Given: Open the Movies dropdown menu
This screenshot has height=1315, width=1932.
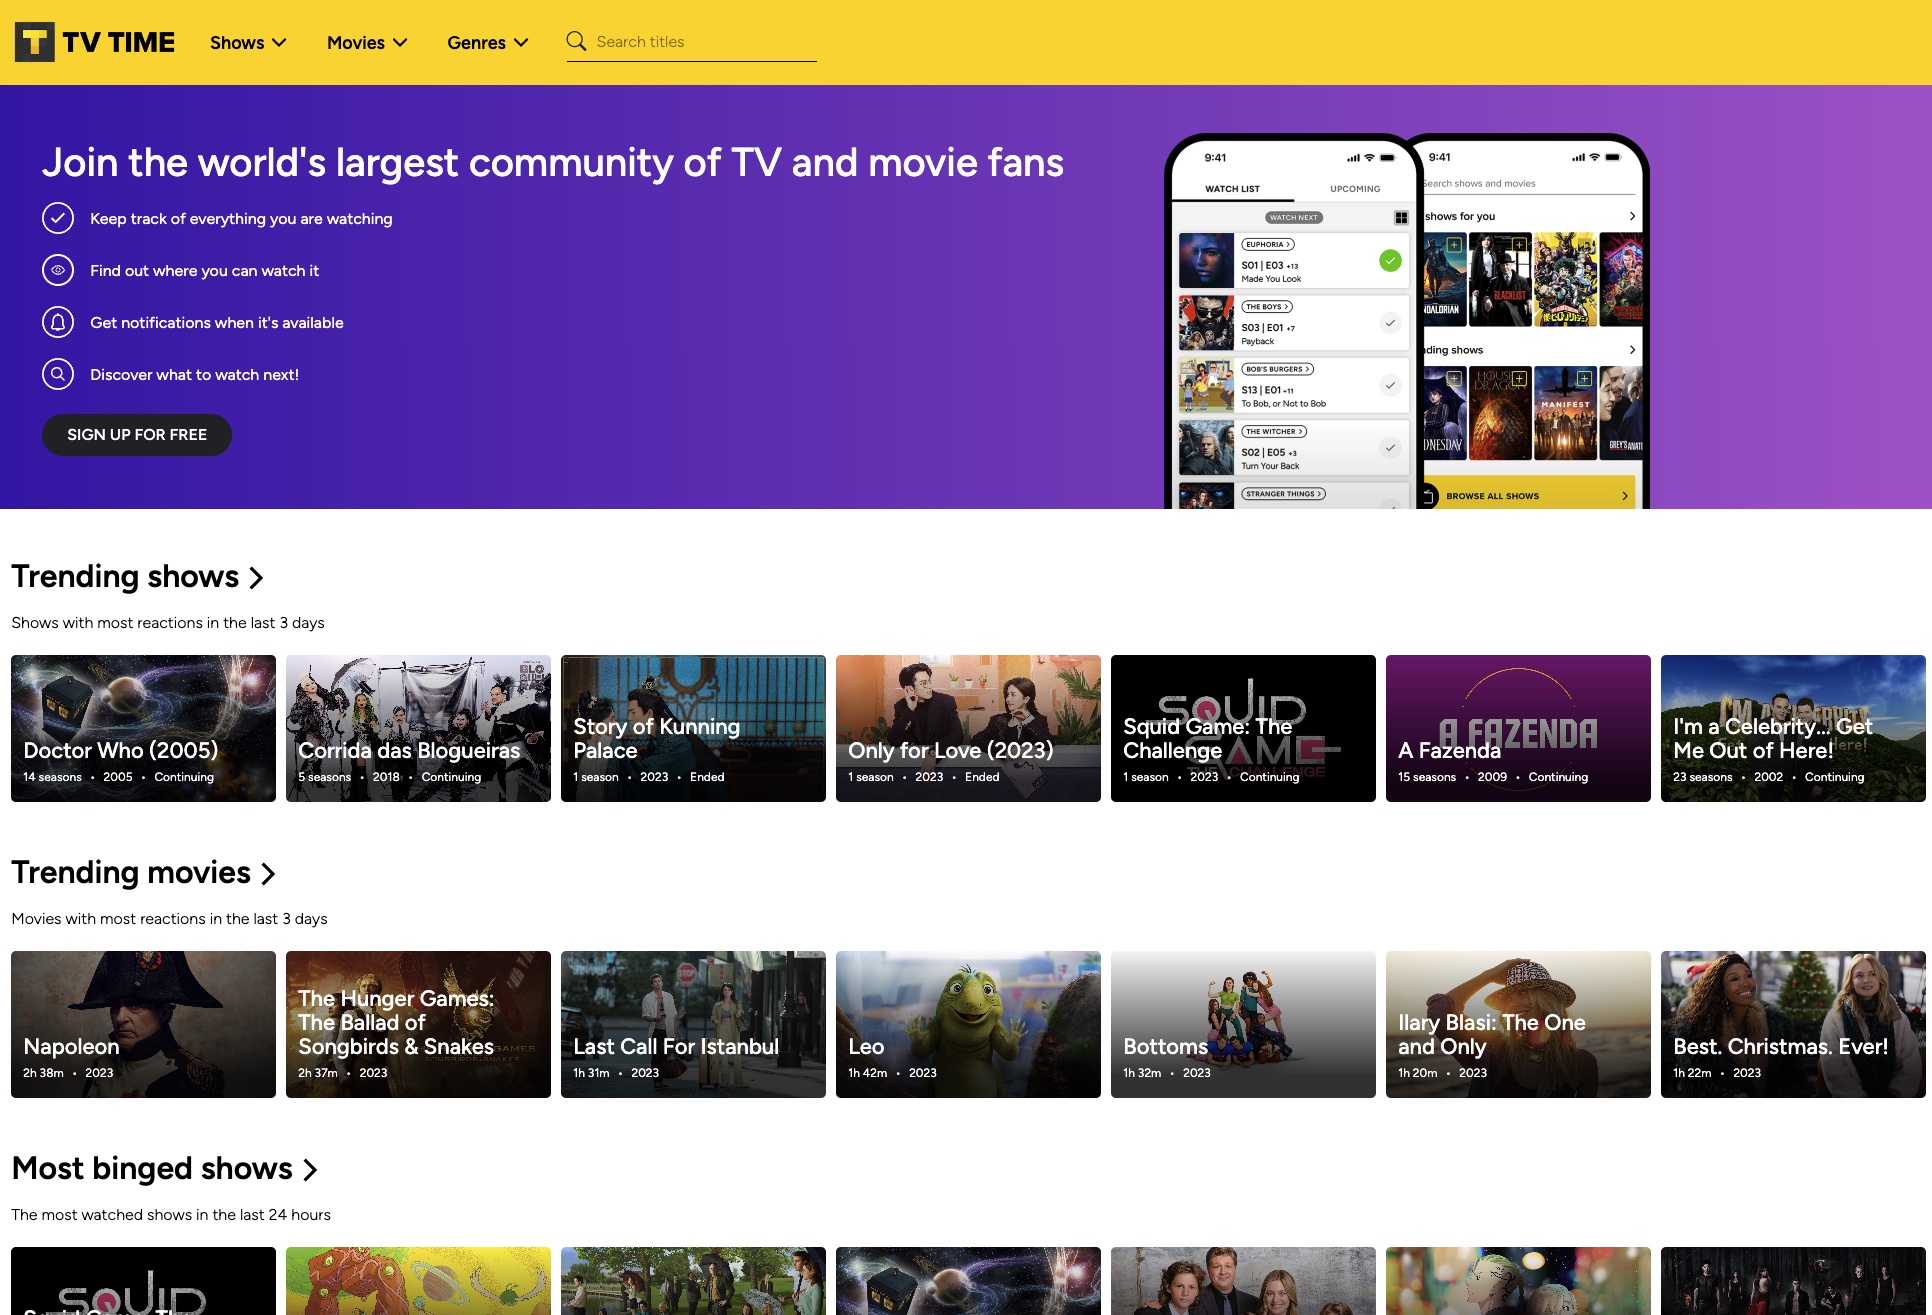Looking at the screenshot, I should pos(367,42).
